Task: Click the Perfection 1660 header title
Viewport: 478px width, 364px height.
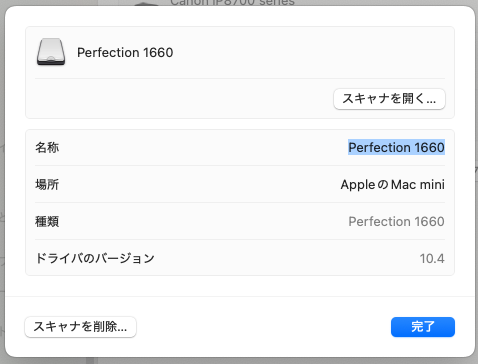Action: [x=125, y=52]
